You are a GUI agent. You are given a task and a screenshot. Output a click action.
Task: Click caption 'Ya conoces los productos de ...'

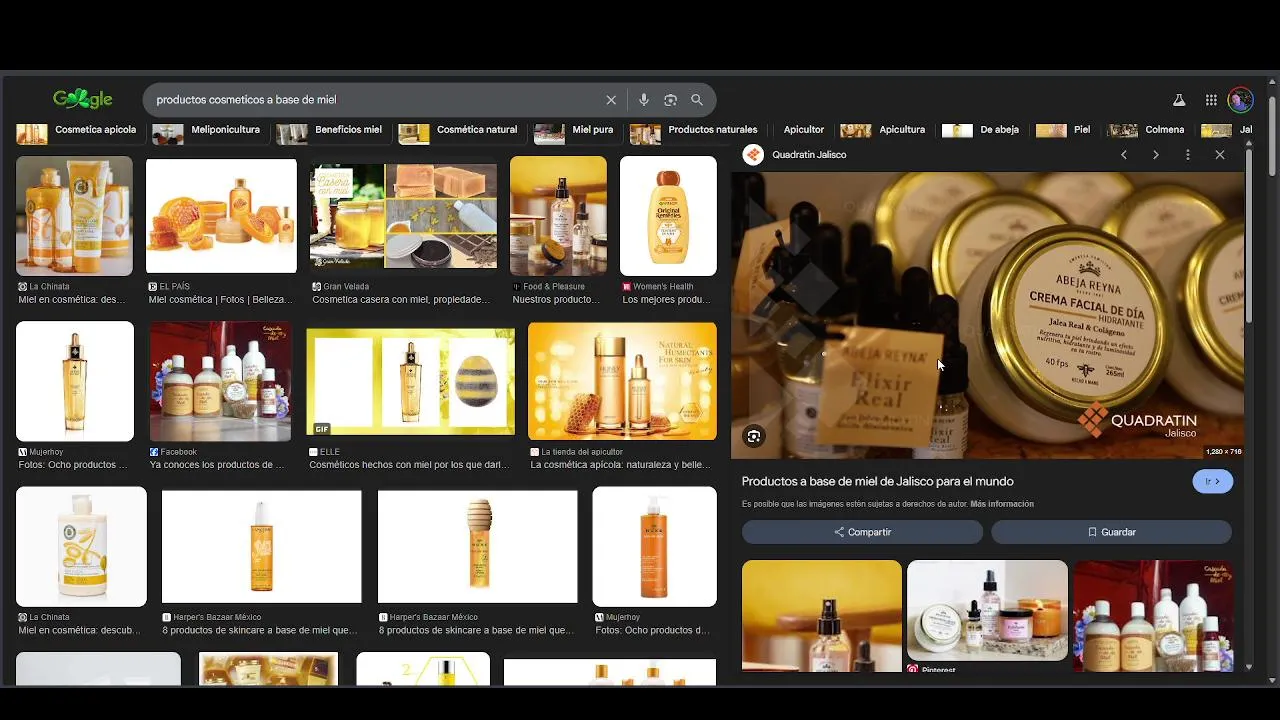pyautogui.click(x=217, y=465)
